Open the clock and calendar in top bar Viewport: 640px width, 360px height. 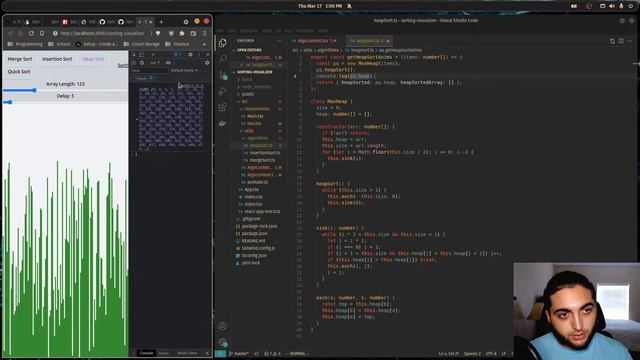[320, 6]
